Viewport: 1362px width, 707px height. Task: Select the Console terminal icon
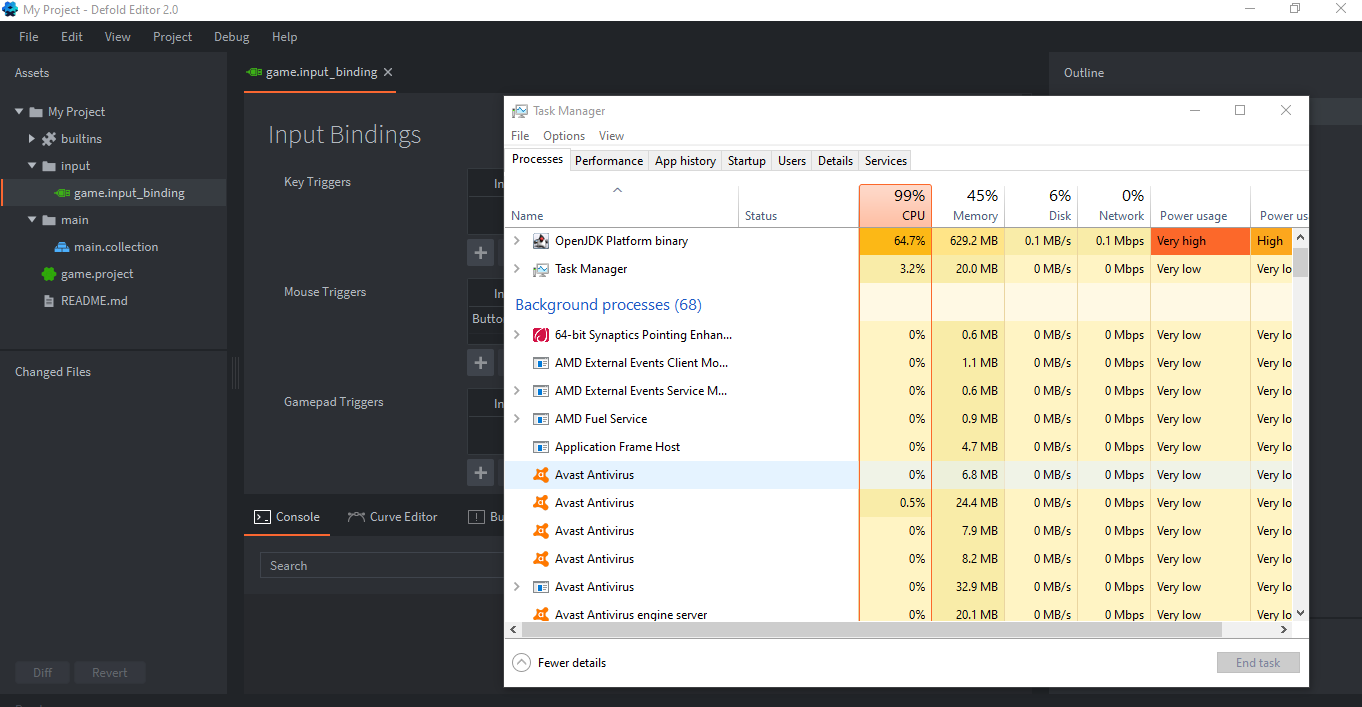tap(262, 516)
